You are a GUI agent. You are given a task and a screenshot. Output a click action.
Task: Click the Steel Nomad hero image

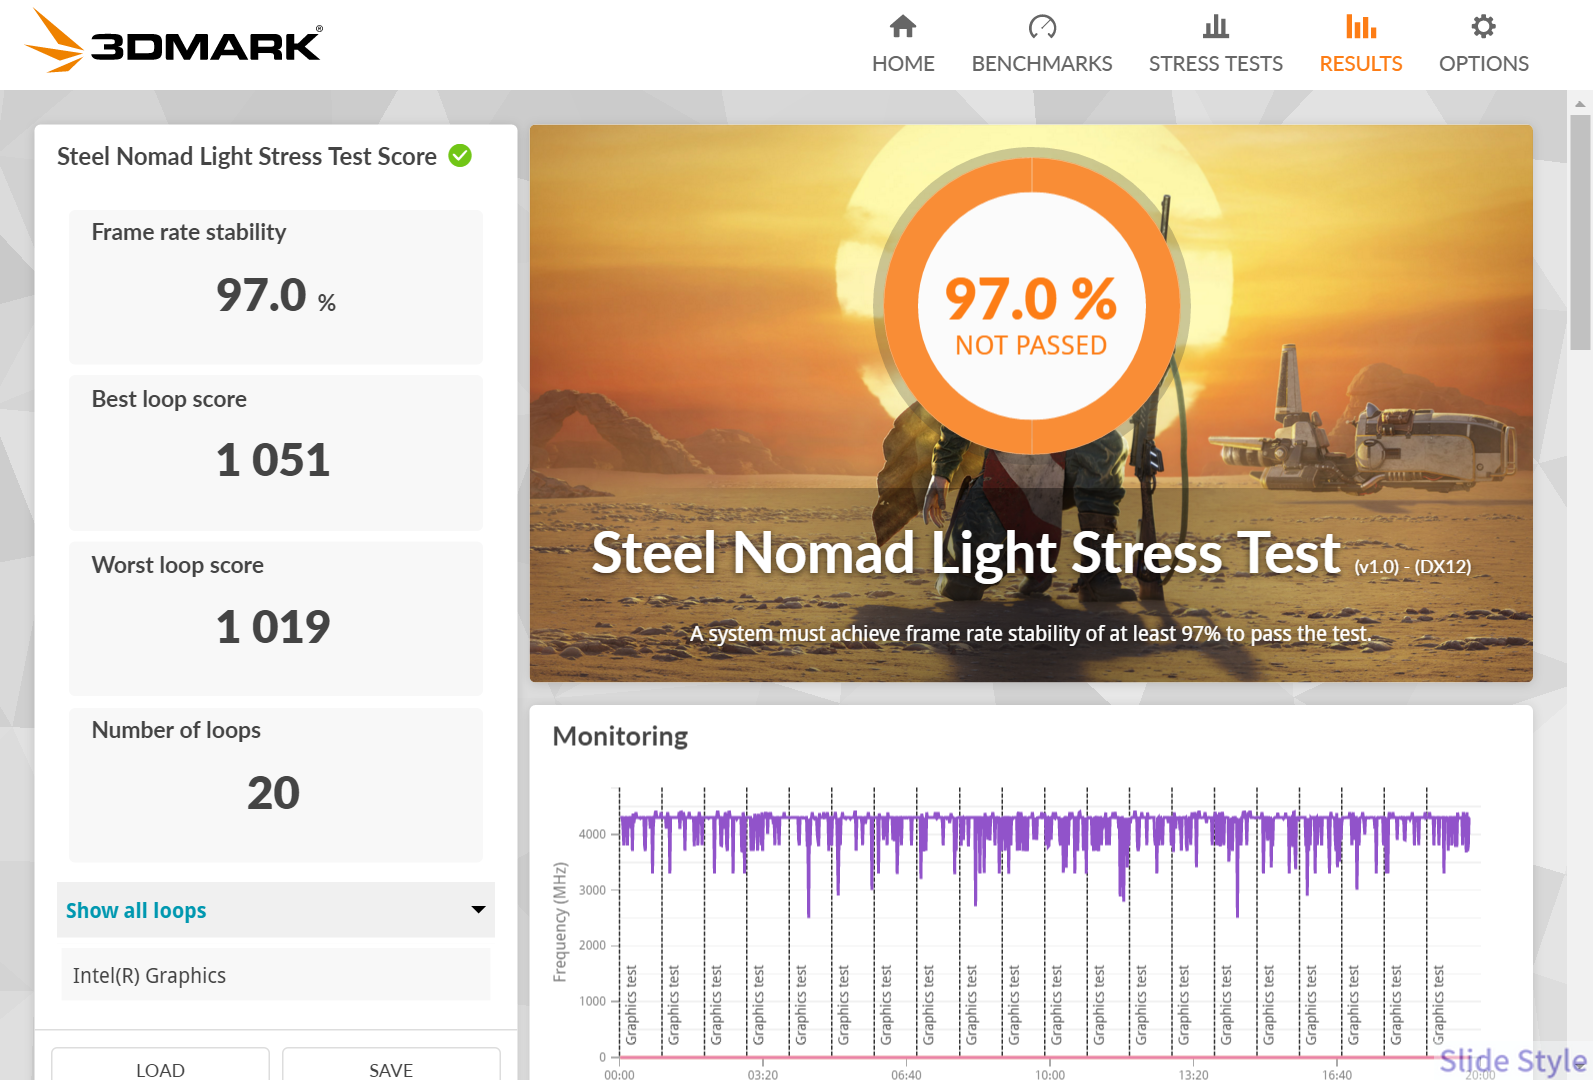1031,403
